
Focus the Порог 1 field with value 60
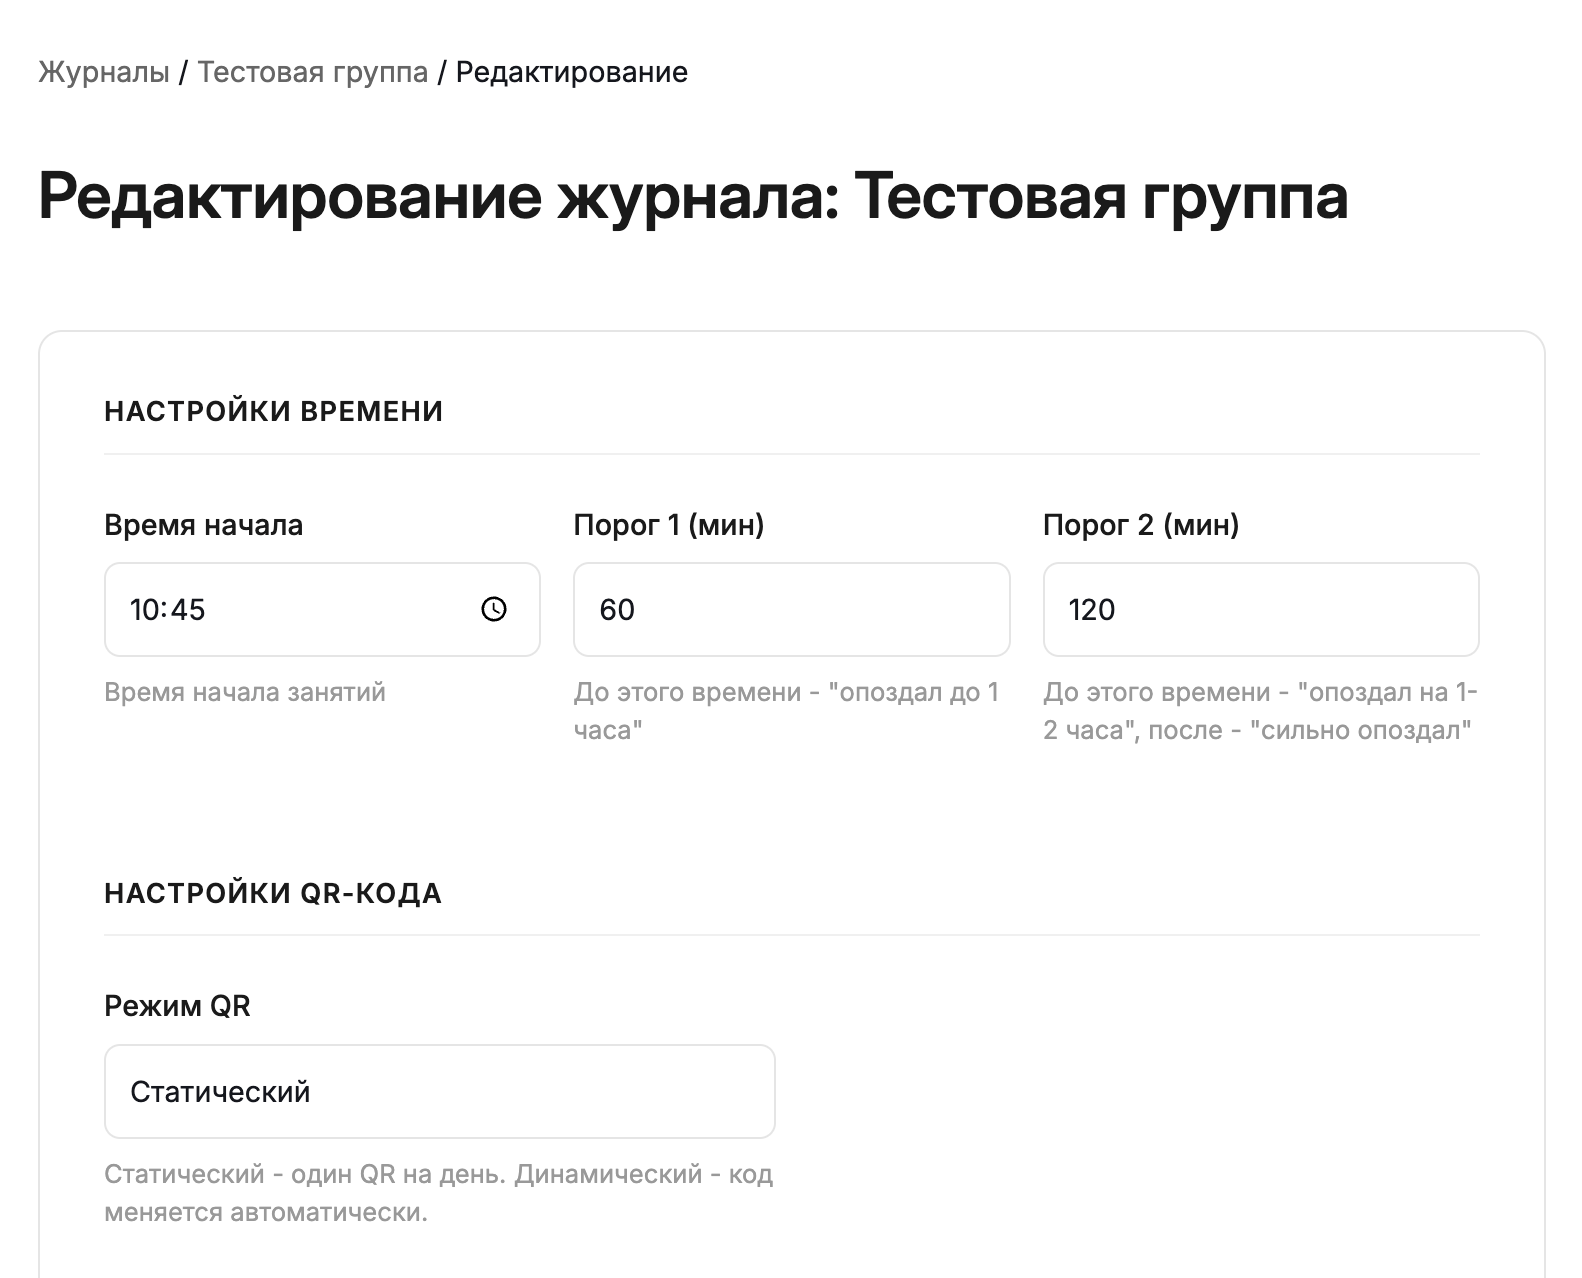pyautogui.click(x=791, y=609)
